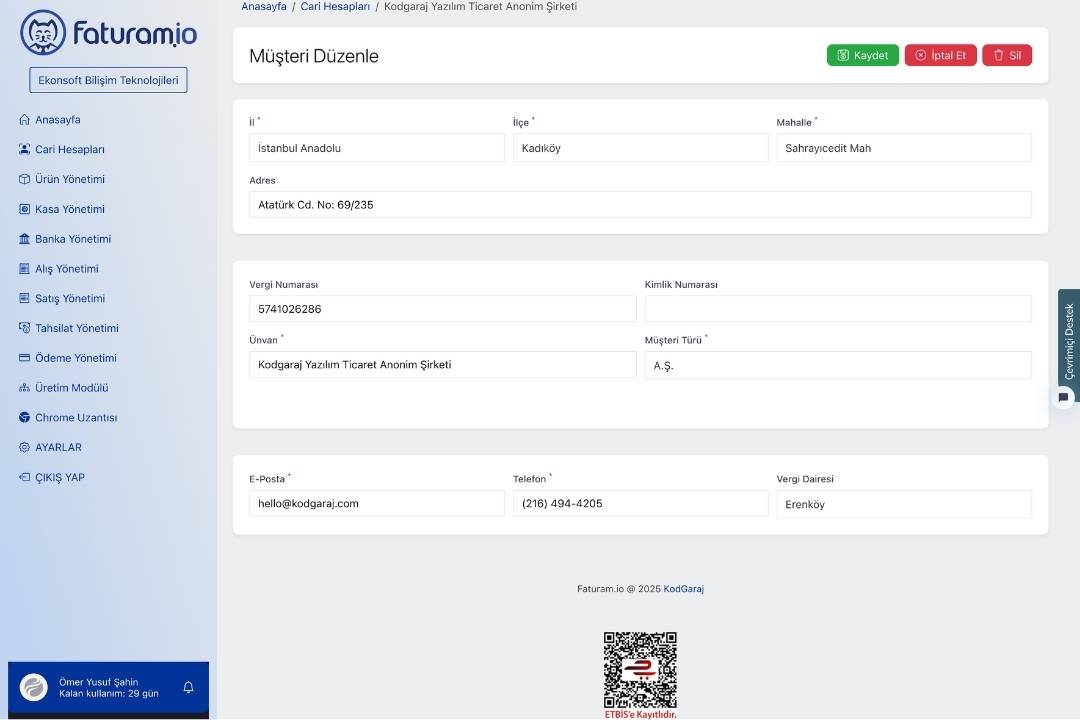This screenshot has width=1080, height=720.
Task: Click the Ödeme Yönetimi card icon
Action: point(25,358)
